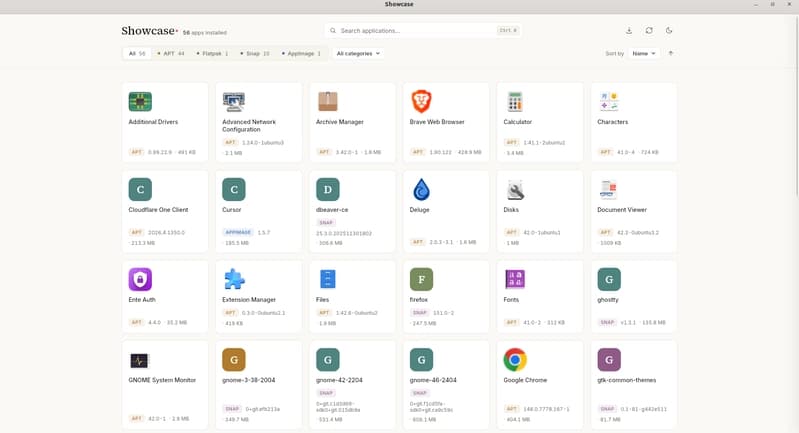Open the Calculator app icon

coord(515,101)
